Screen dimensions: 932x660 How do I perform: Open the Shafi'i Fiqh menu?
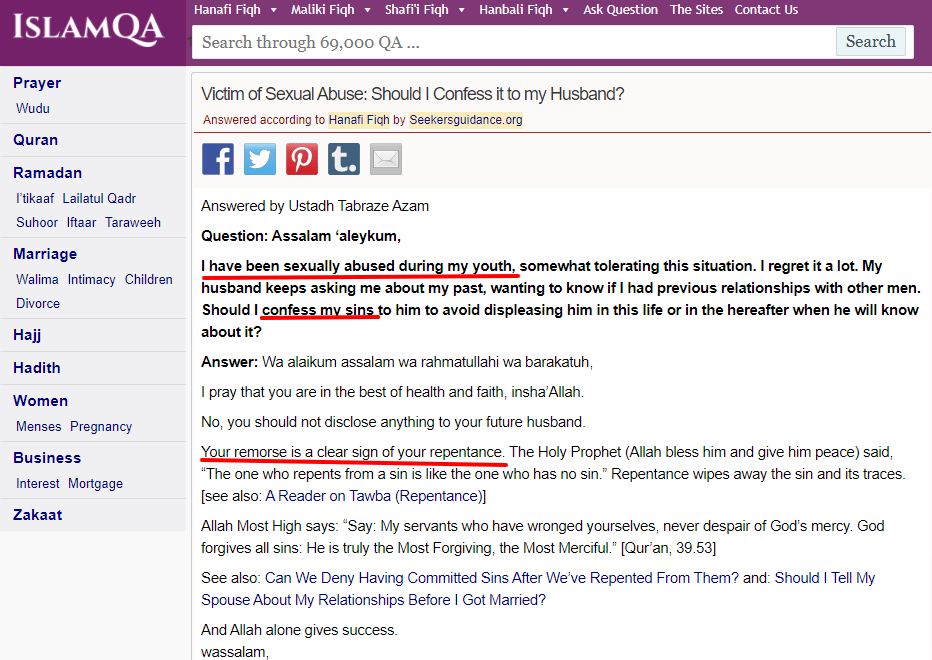click(x=416, y=10)
